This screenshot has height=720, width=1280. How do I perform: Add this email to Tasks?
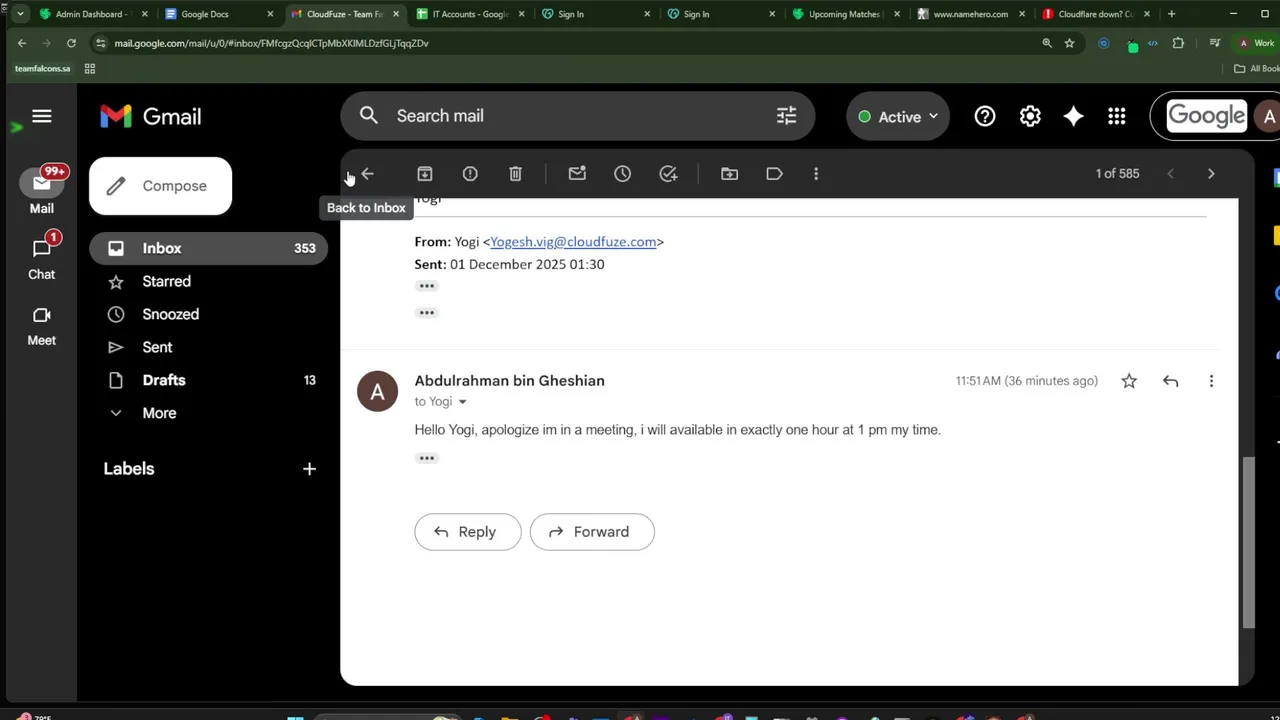[668, 174]
